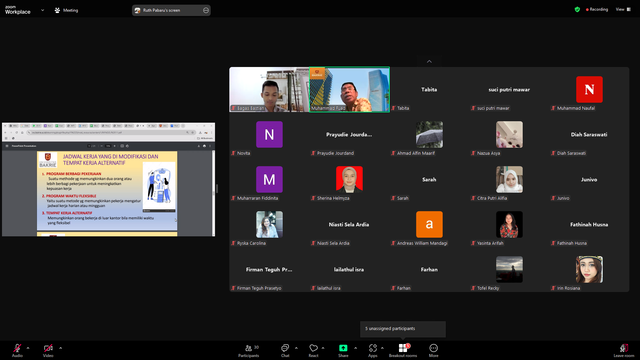The height and width of the screenshot is (360, 640).
Task: Open options icon on Ruth Pabaru's screen pill
Action: click(206, 10)
